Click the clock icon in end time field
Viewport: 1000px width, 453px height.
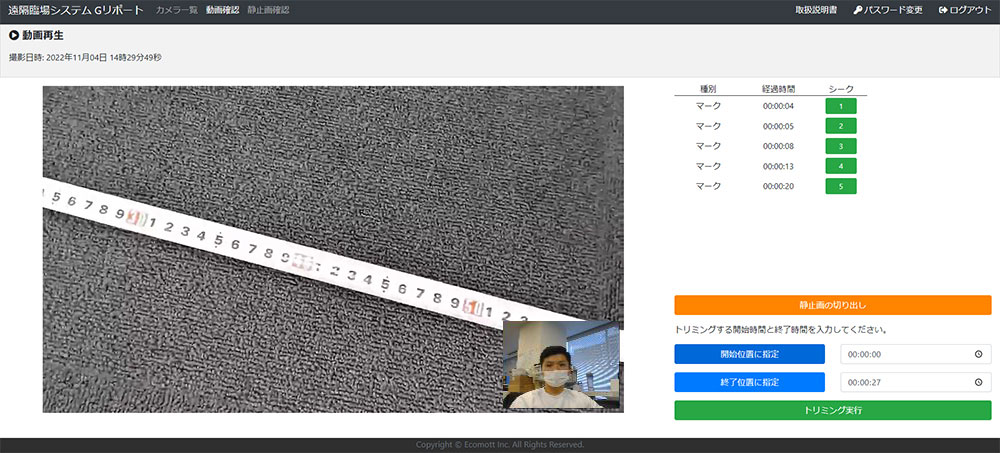coord(978,383)
